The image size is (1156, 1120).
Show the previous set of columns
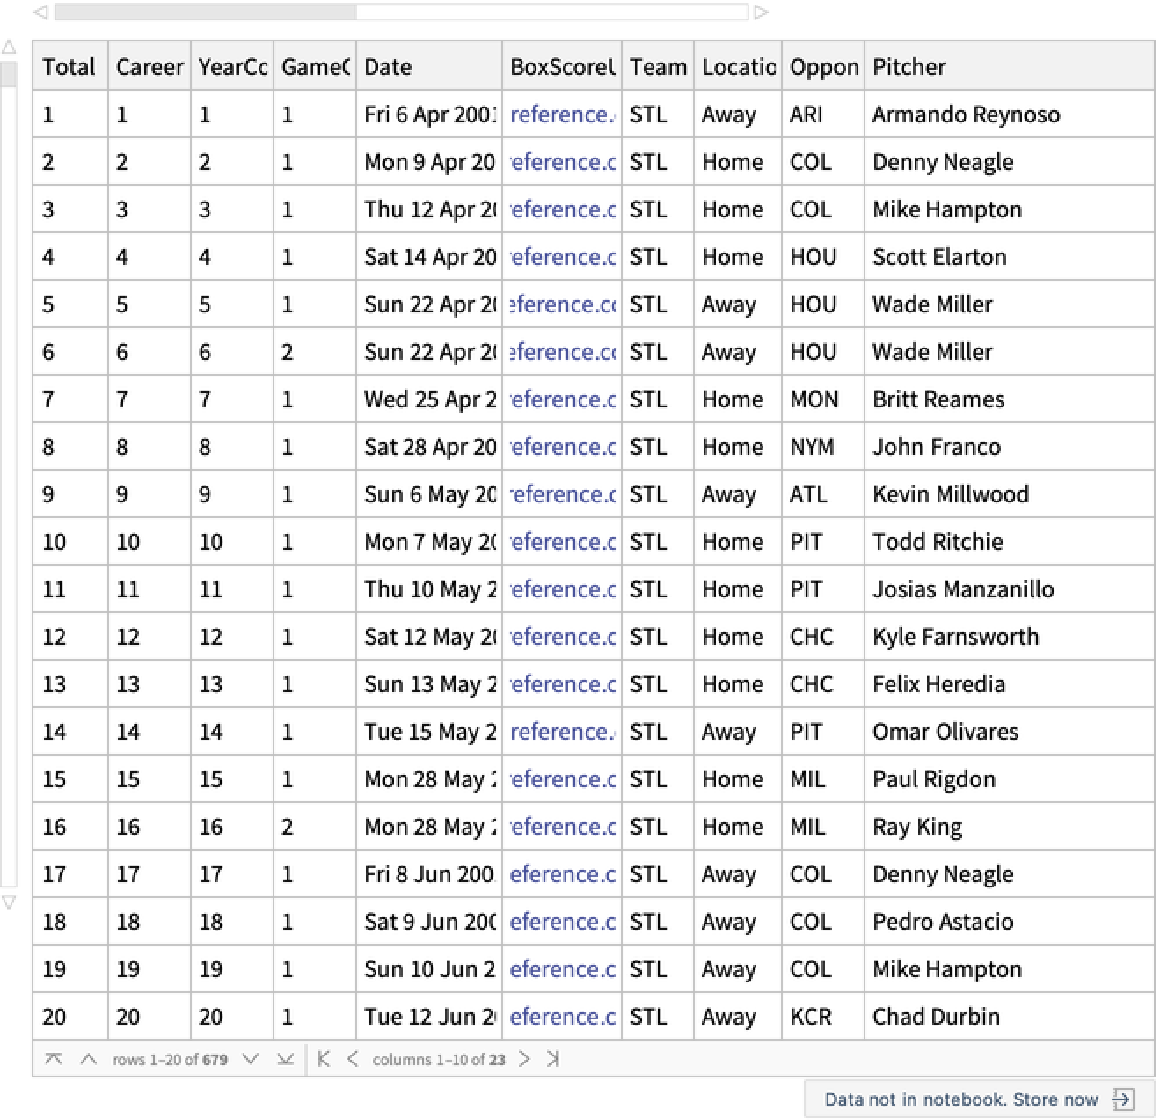(x=352, y=1059)
